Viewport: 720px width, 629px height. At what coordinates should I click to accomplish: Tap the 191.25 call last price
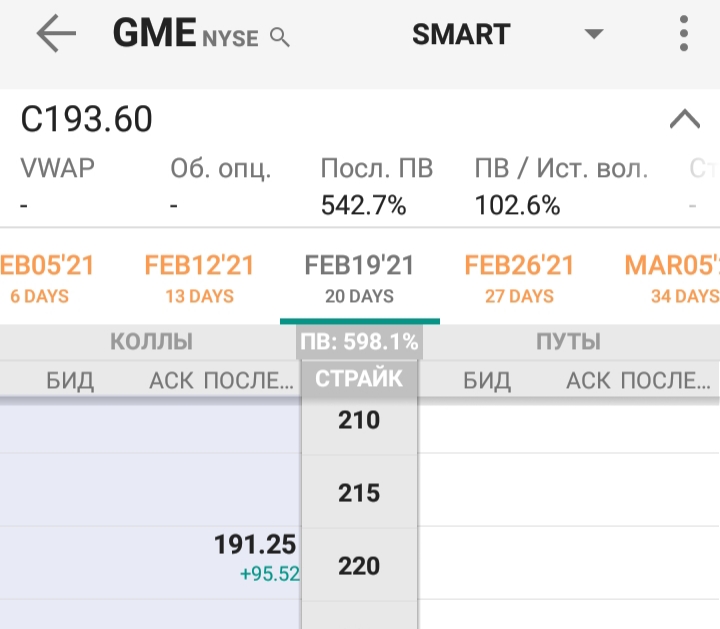pos(255,545)
